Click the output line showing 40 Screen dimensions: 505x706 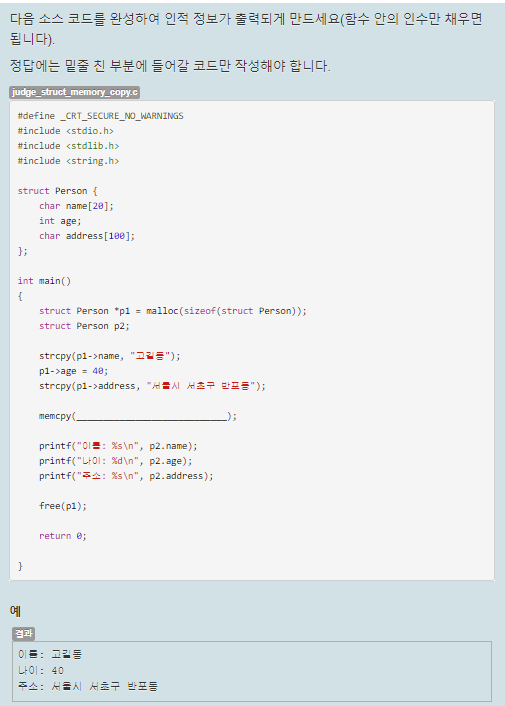click(x=41, y=670)
